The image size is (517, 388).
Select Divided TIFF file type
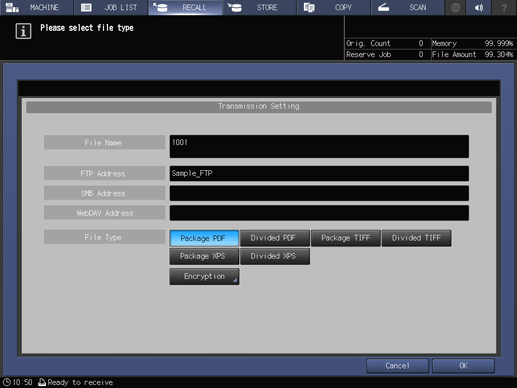pyautogui.click(x=416, y=238)
